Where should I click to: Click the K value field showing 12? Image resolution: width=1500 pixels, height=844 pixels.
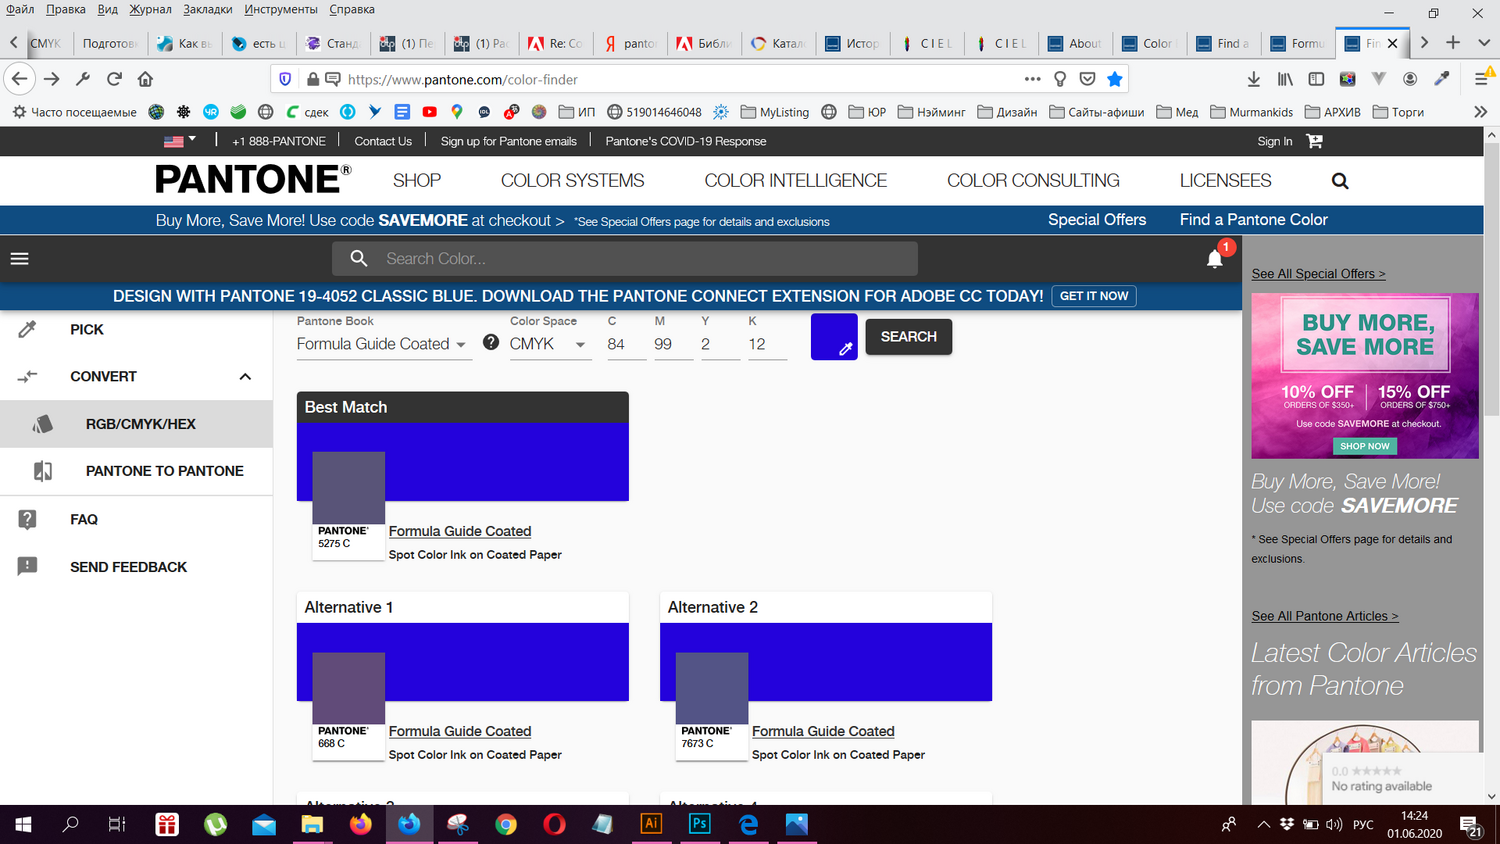point(768,344)
